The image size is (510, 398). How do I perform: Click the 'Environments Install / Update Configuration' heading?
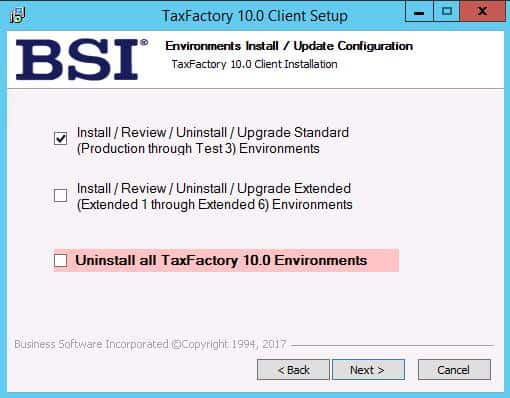pos(289,46)
